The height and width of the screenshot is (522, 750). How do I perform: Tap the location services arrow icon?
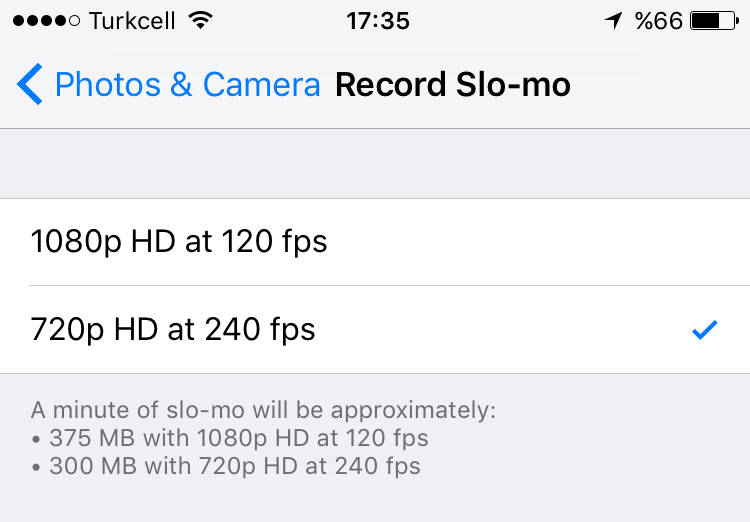pyautogui.click(x=613, y=21)
